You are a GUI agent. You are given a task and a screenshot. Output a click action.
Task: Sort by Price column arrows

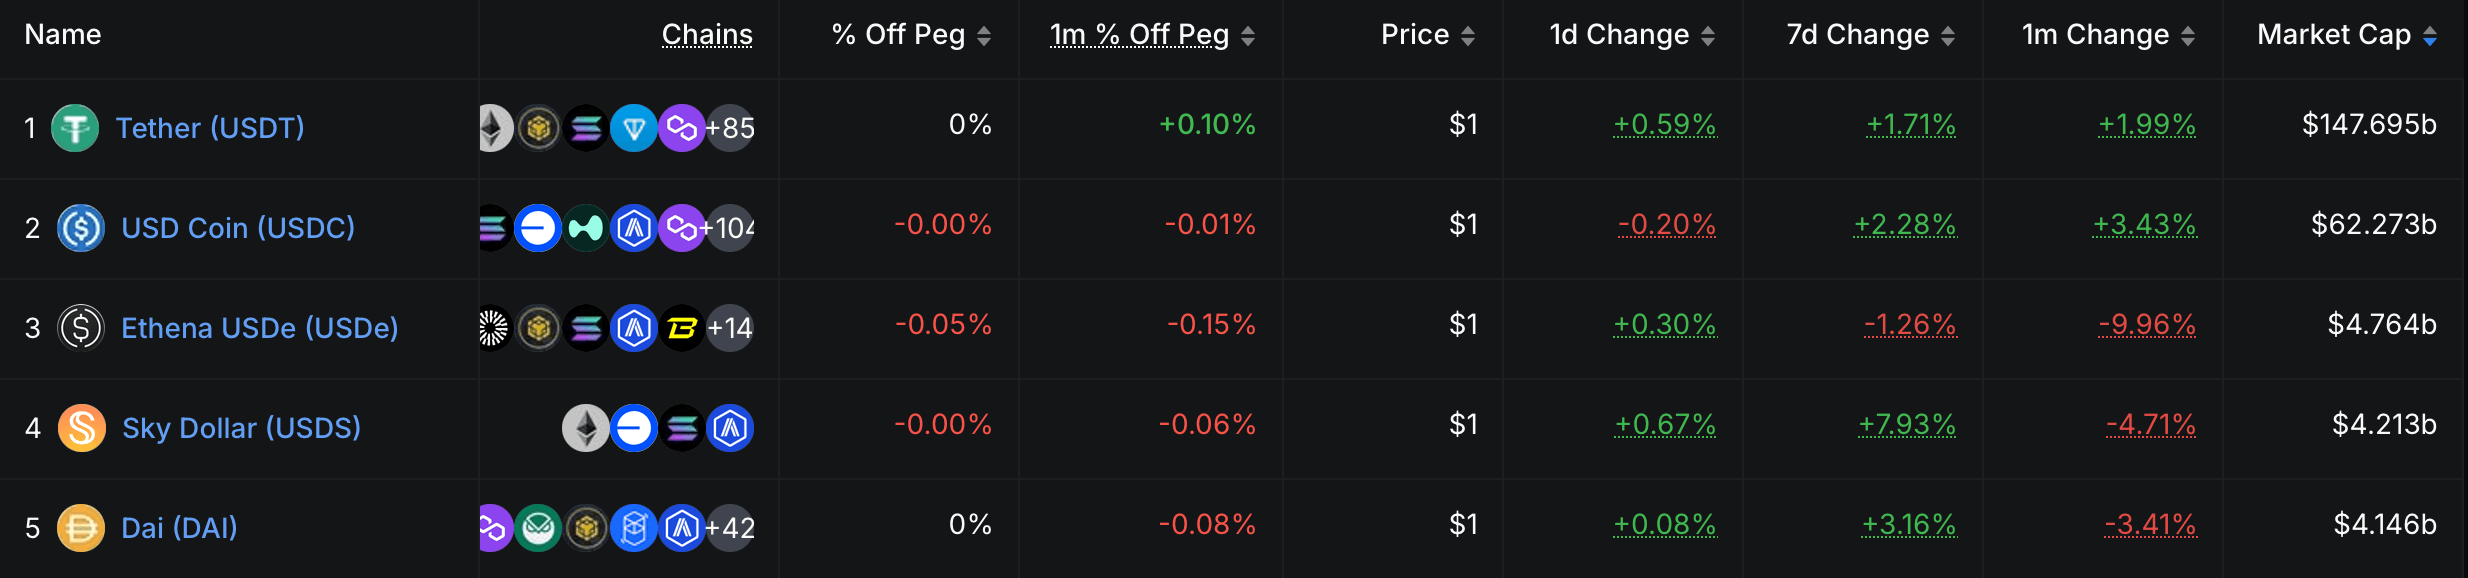click(1468, 36)
